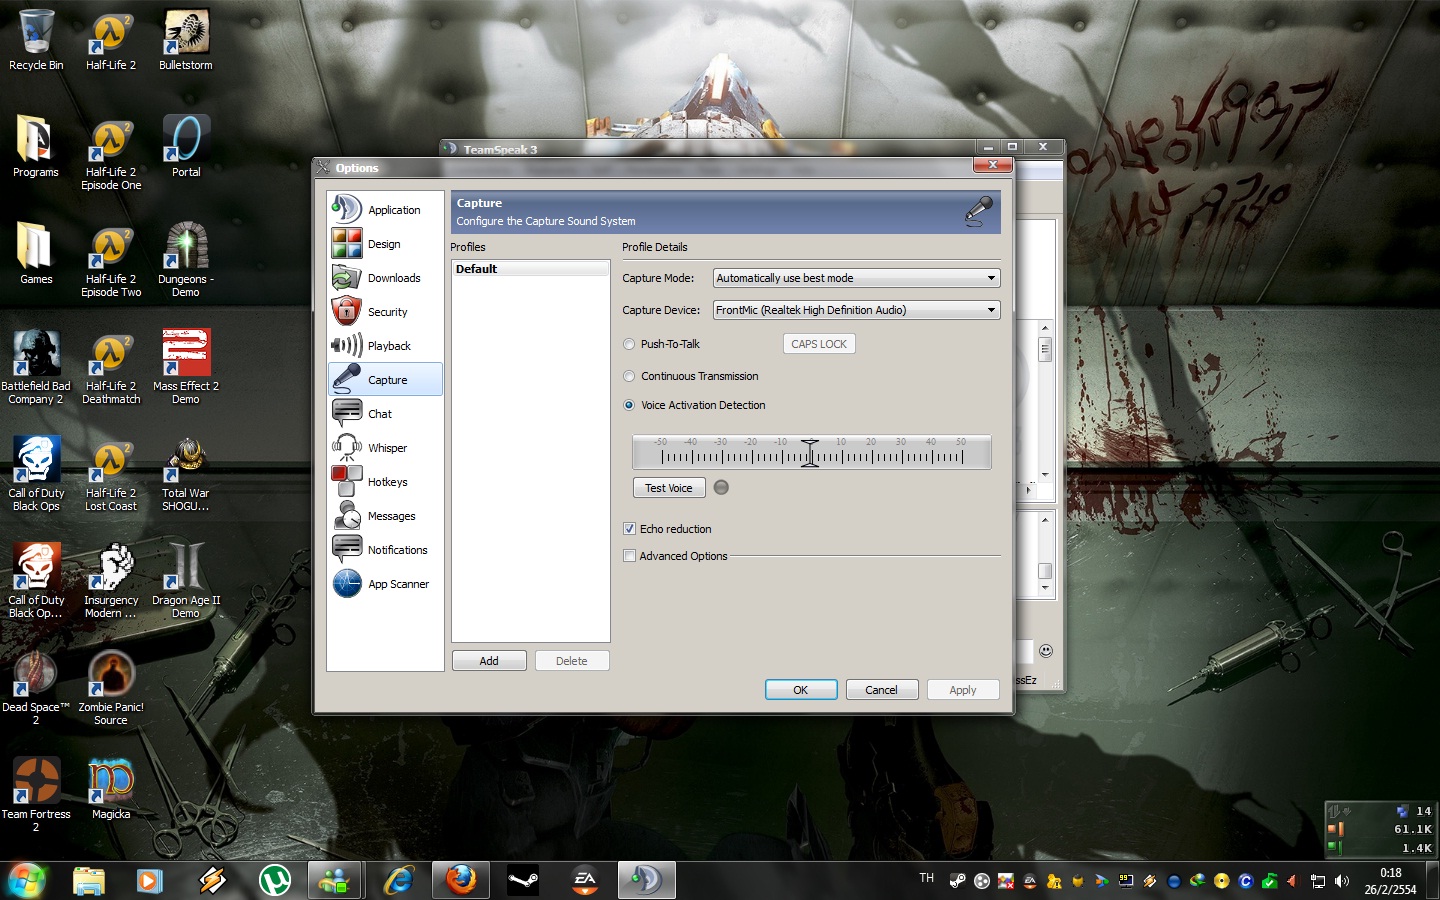Select the Bulletstorm desktop shortcut
1440x900 pixels.
click(186, 40)
